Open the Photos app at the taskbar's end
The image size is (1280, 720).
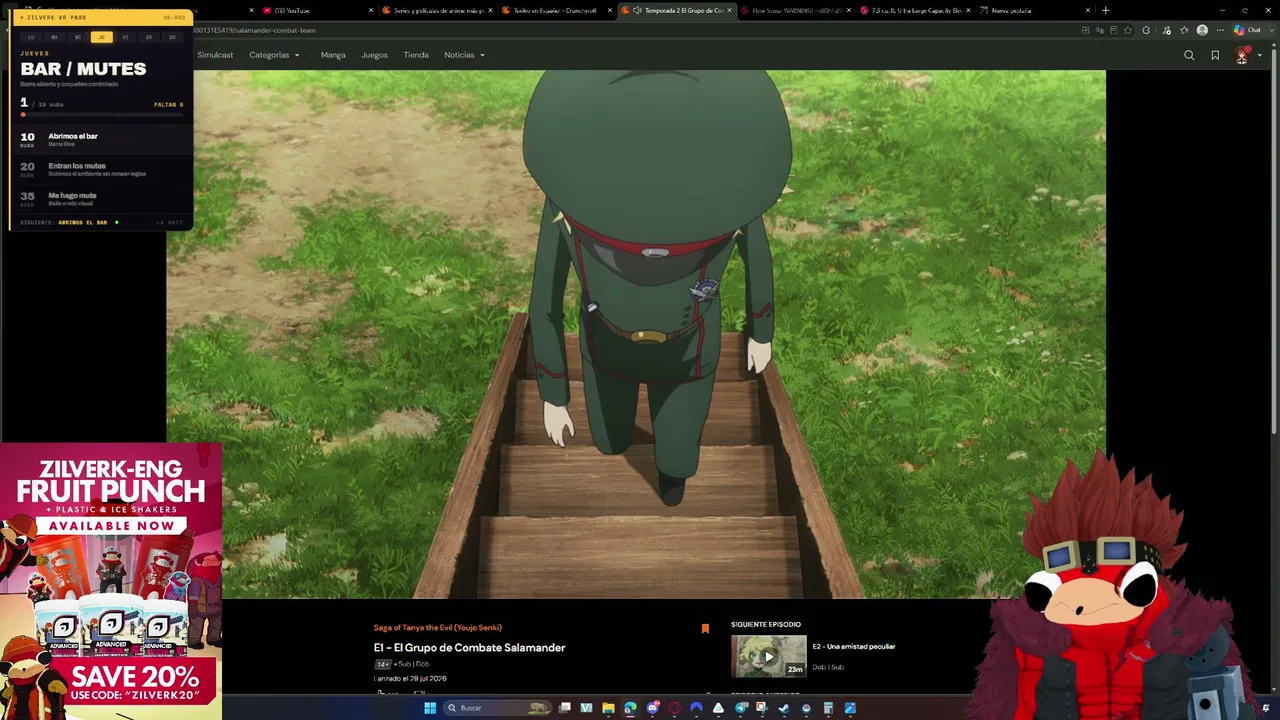850,708
